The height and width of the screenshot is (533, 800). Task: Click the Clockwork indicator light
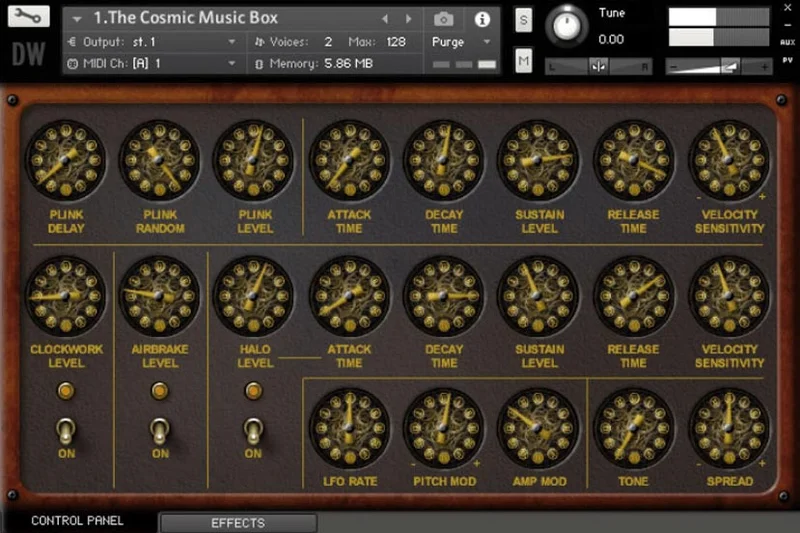pyautogui.click(x=65, y=391)
